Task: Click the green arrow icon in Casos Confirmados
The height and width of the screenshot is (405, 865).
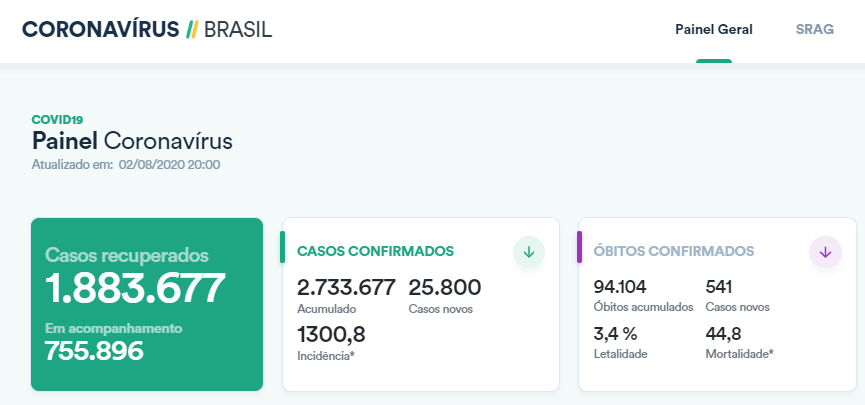Action: (x=528, y=252)
